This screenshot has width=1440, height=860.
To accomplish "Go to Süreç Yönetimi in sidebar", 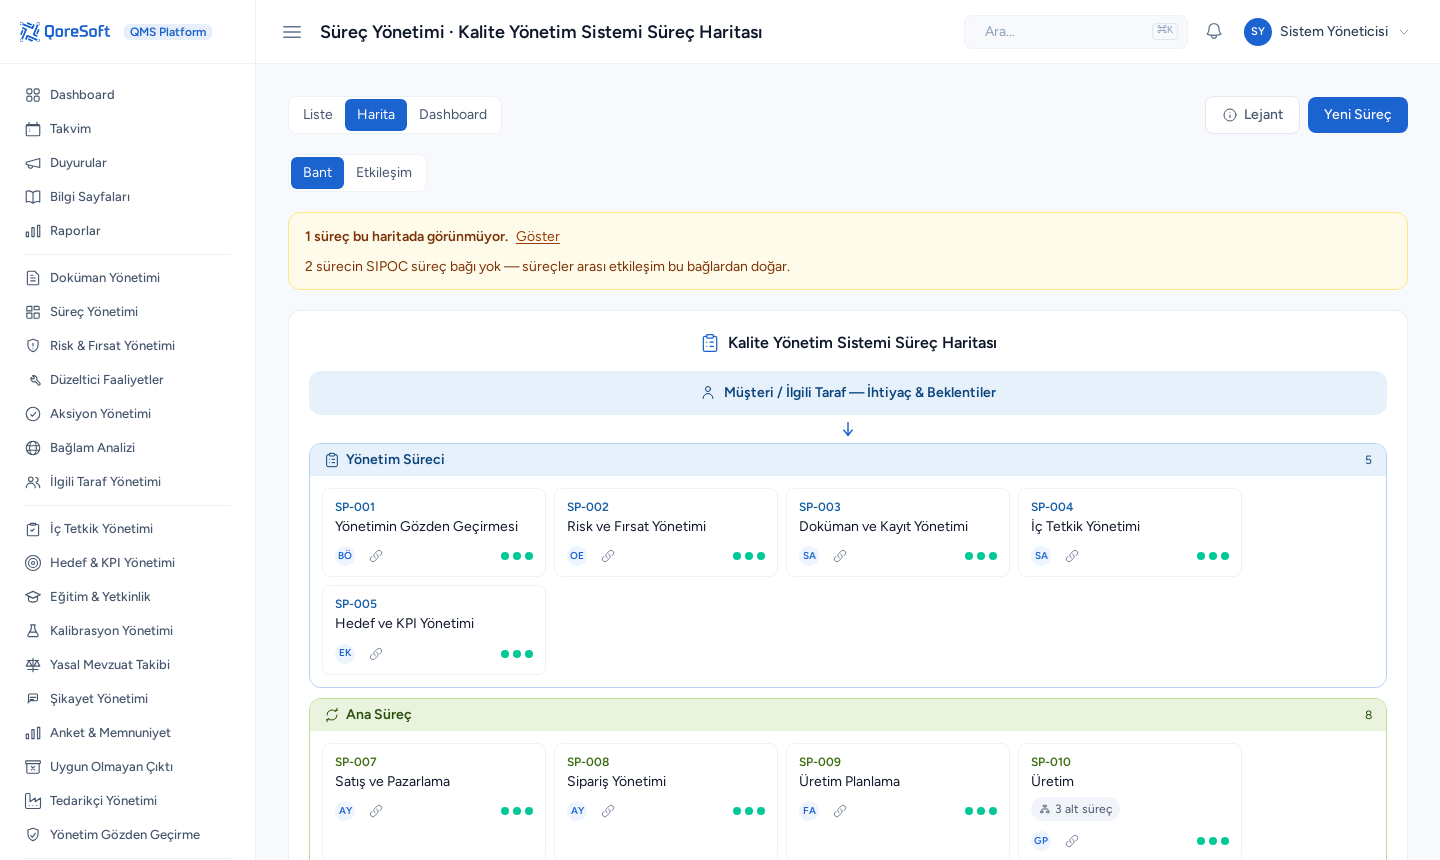I will click(128, 312).
